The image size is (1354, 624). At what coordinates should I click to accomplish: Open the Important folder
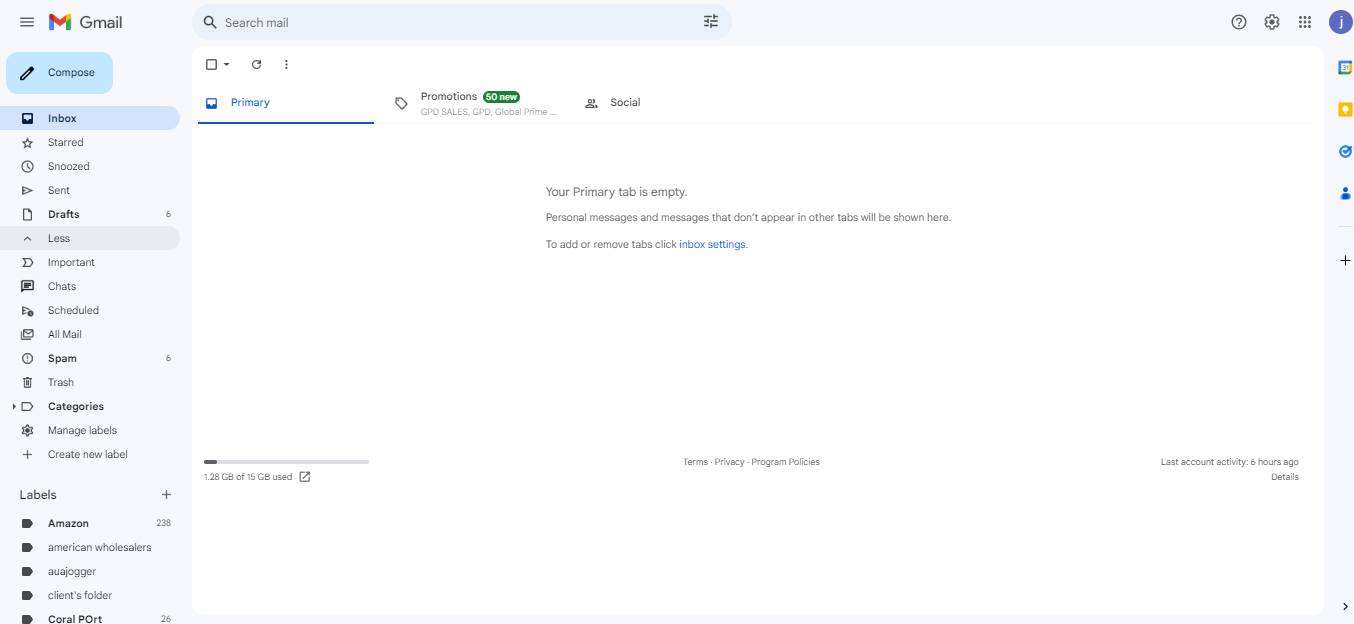click(x=90, y=262)
